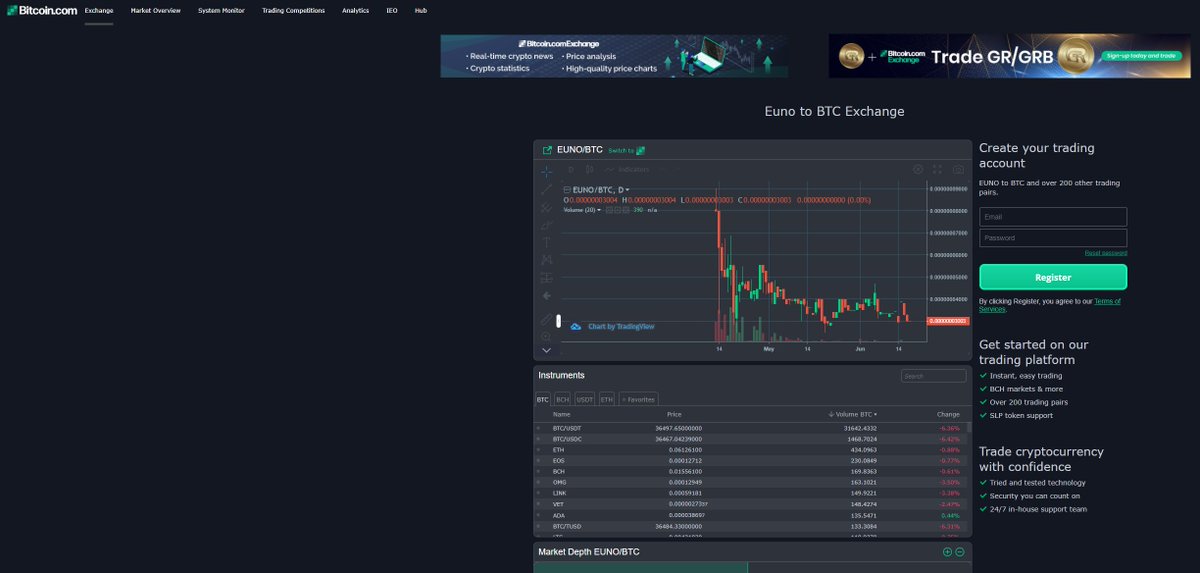
Task: Select the ETH instruments tab
Action: 607,399
